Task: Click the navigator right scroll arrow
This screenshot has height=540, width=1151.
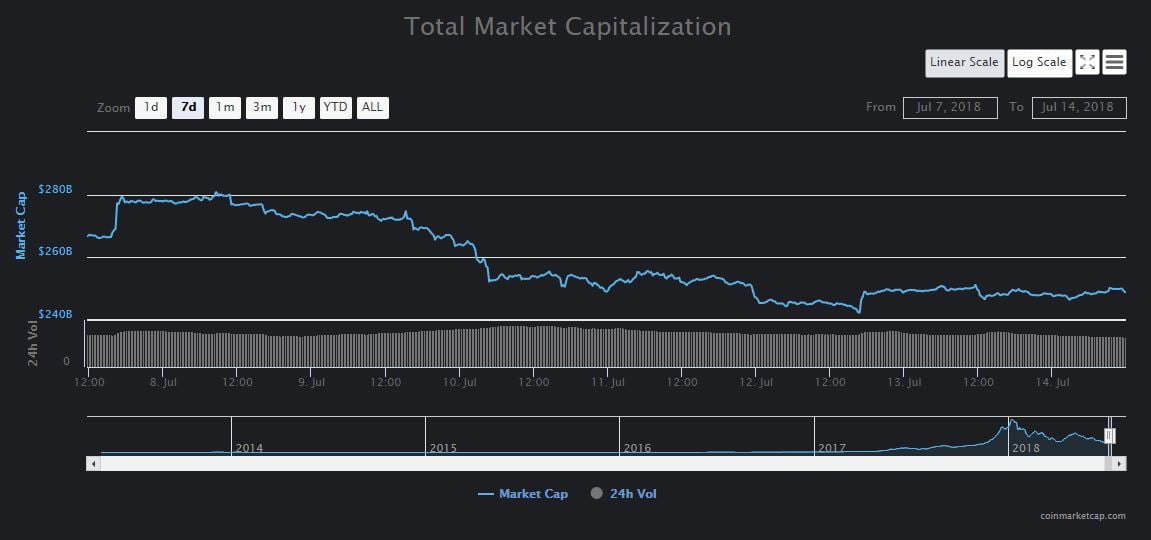Action: coord(1119,464)
